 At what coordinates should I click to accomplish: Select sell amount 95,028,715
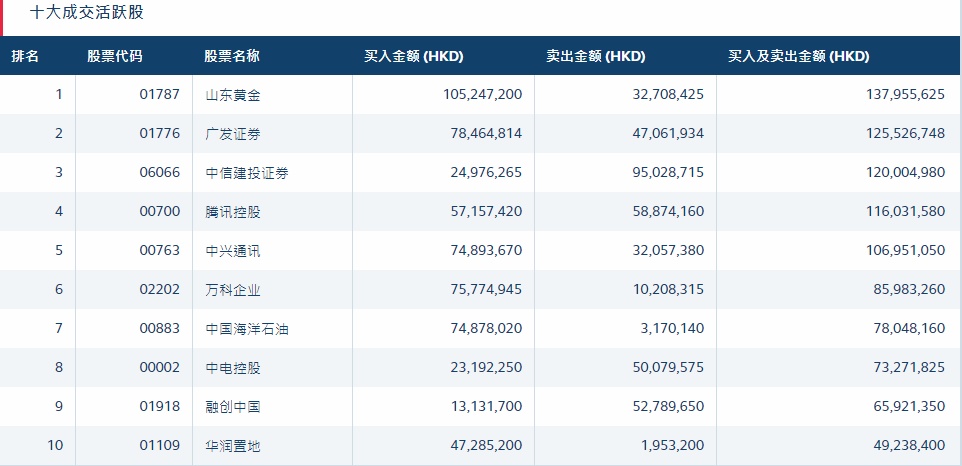(x=668, y=173)
